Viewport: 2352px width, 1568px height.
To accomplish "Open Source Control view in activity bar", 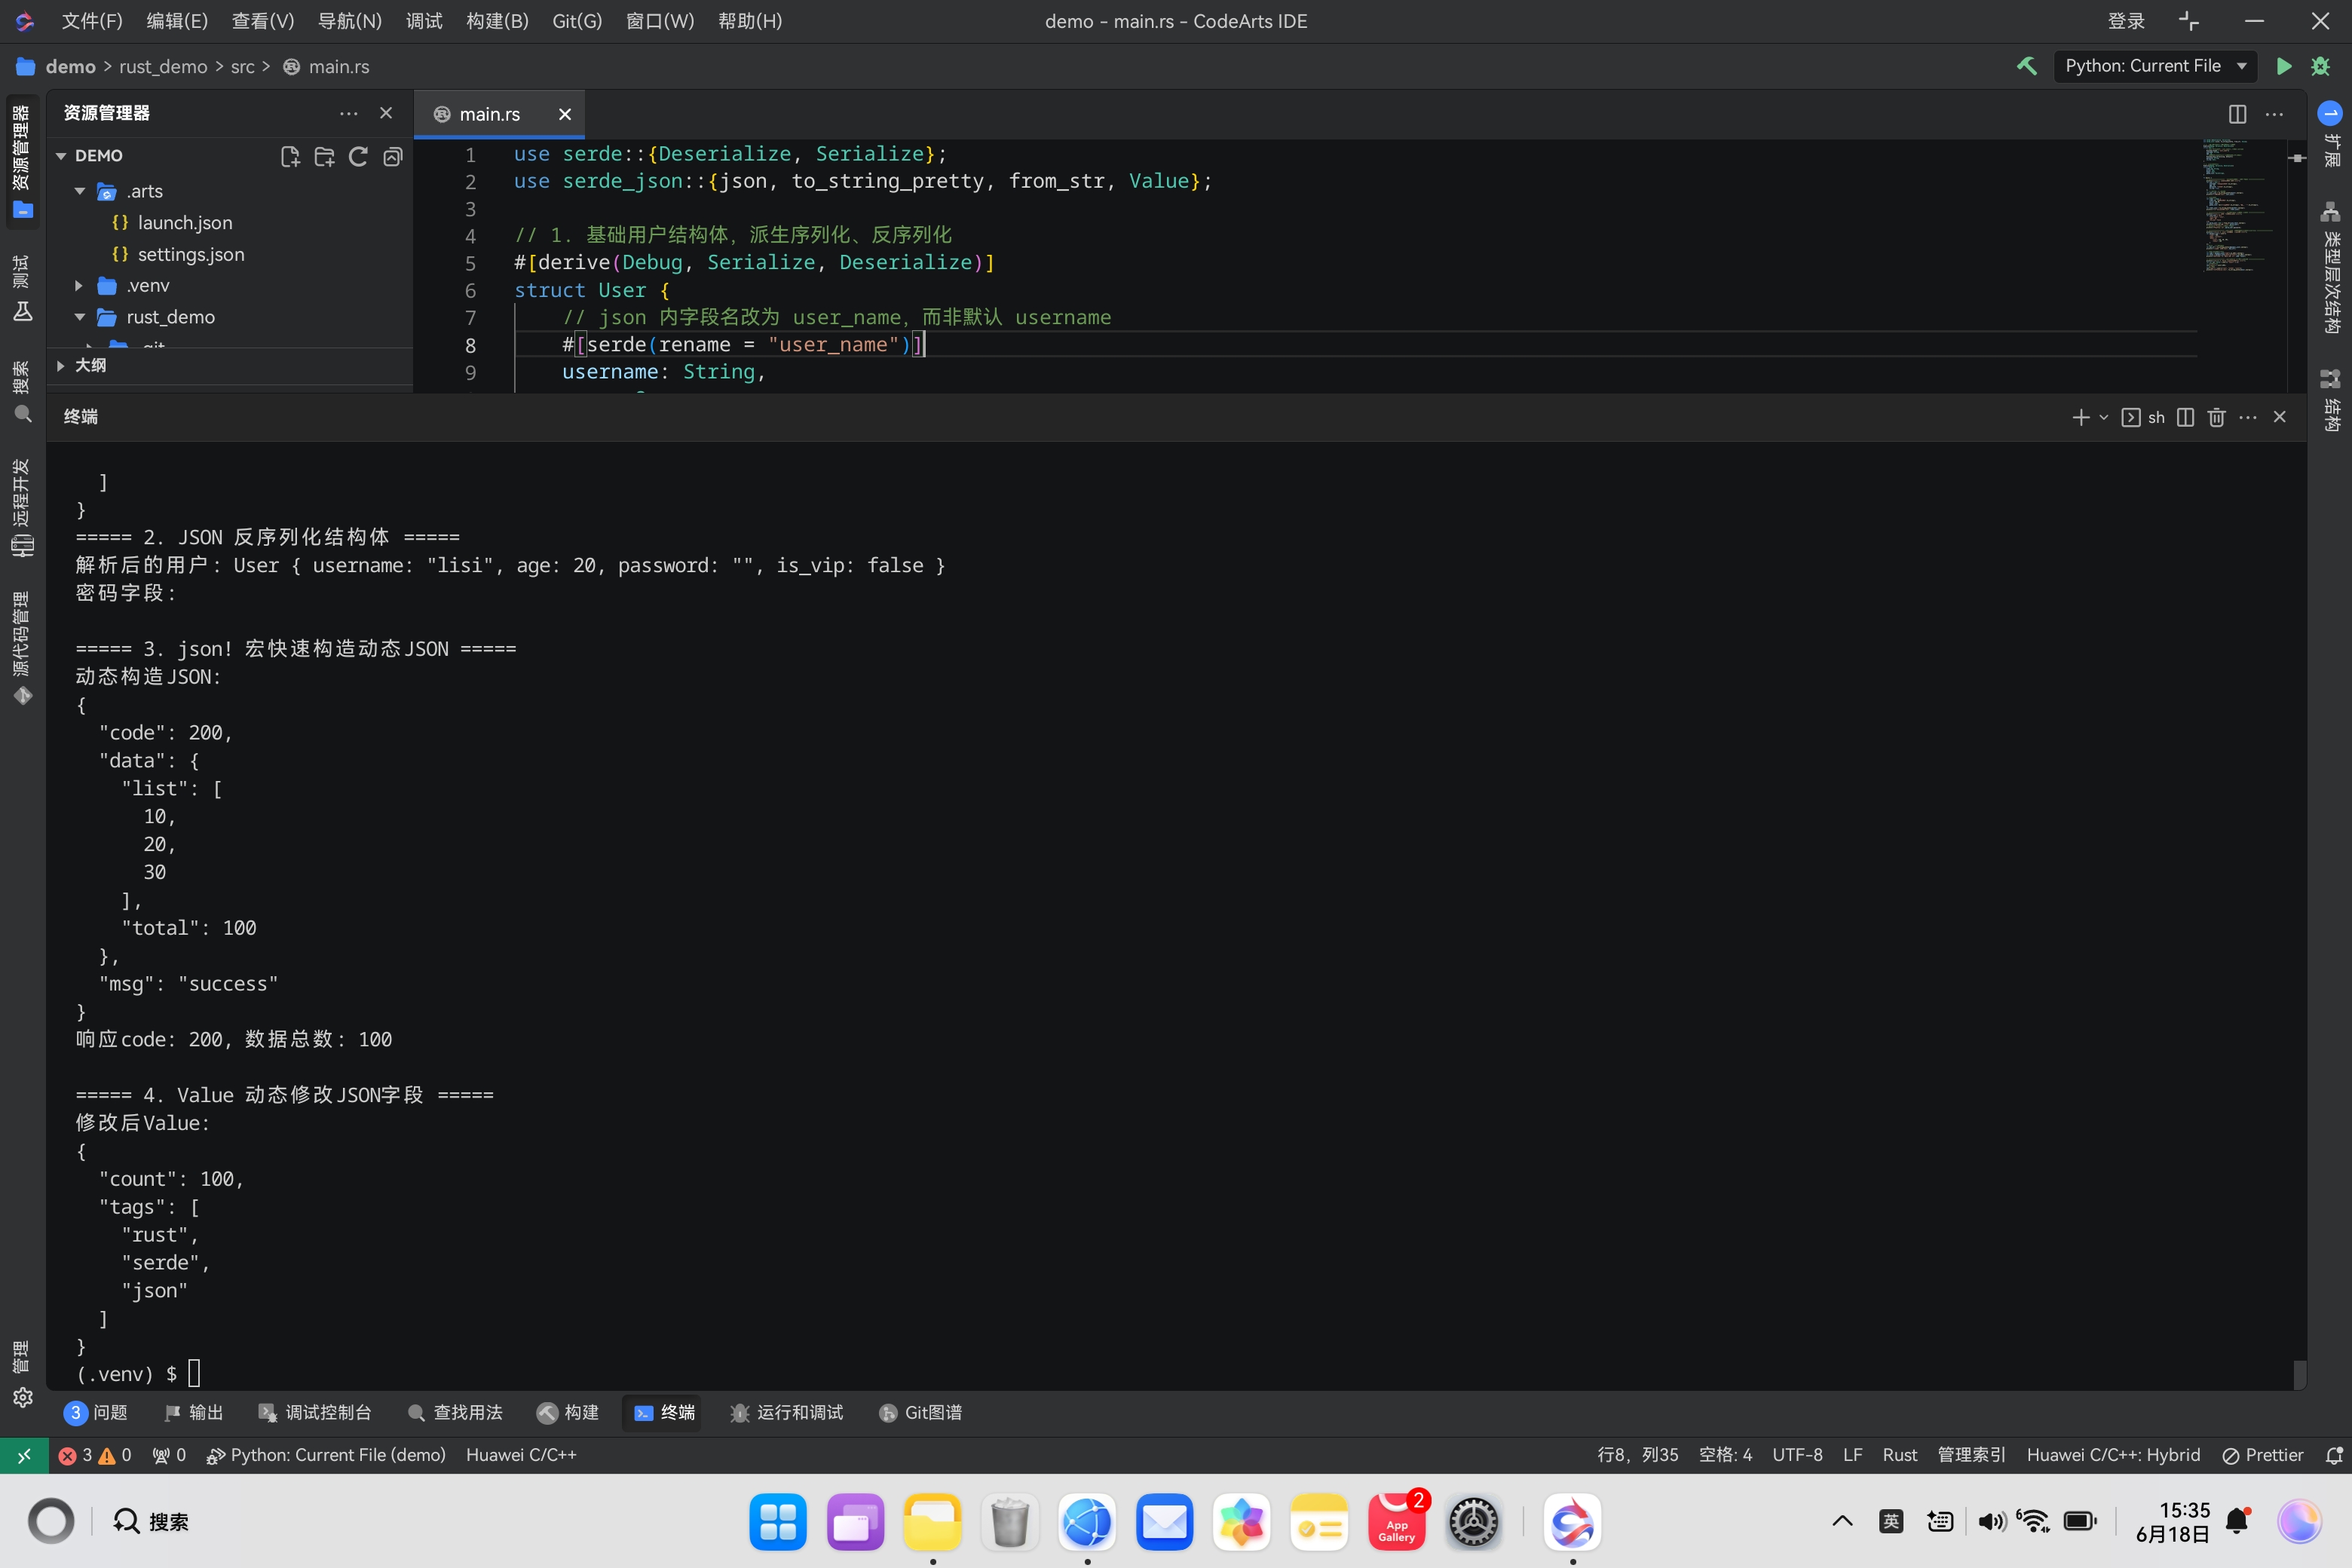I will point(22,648).
